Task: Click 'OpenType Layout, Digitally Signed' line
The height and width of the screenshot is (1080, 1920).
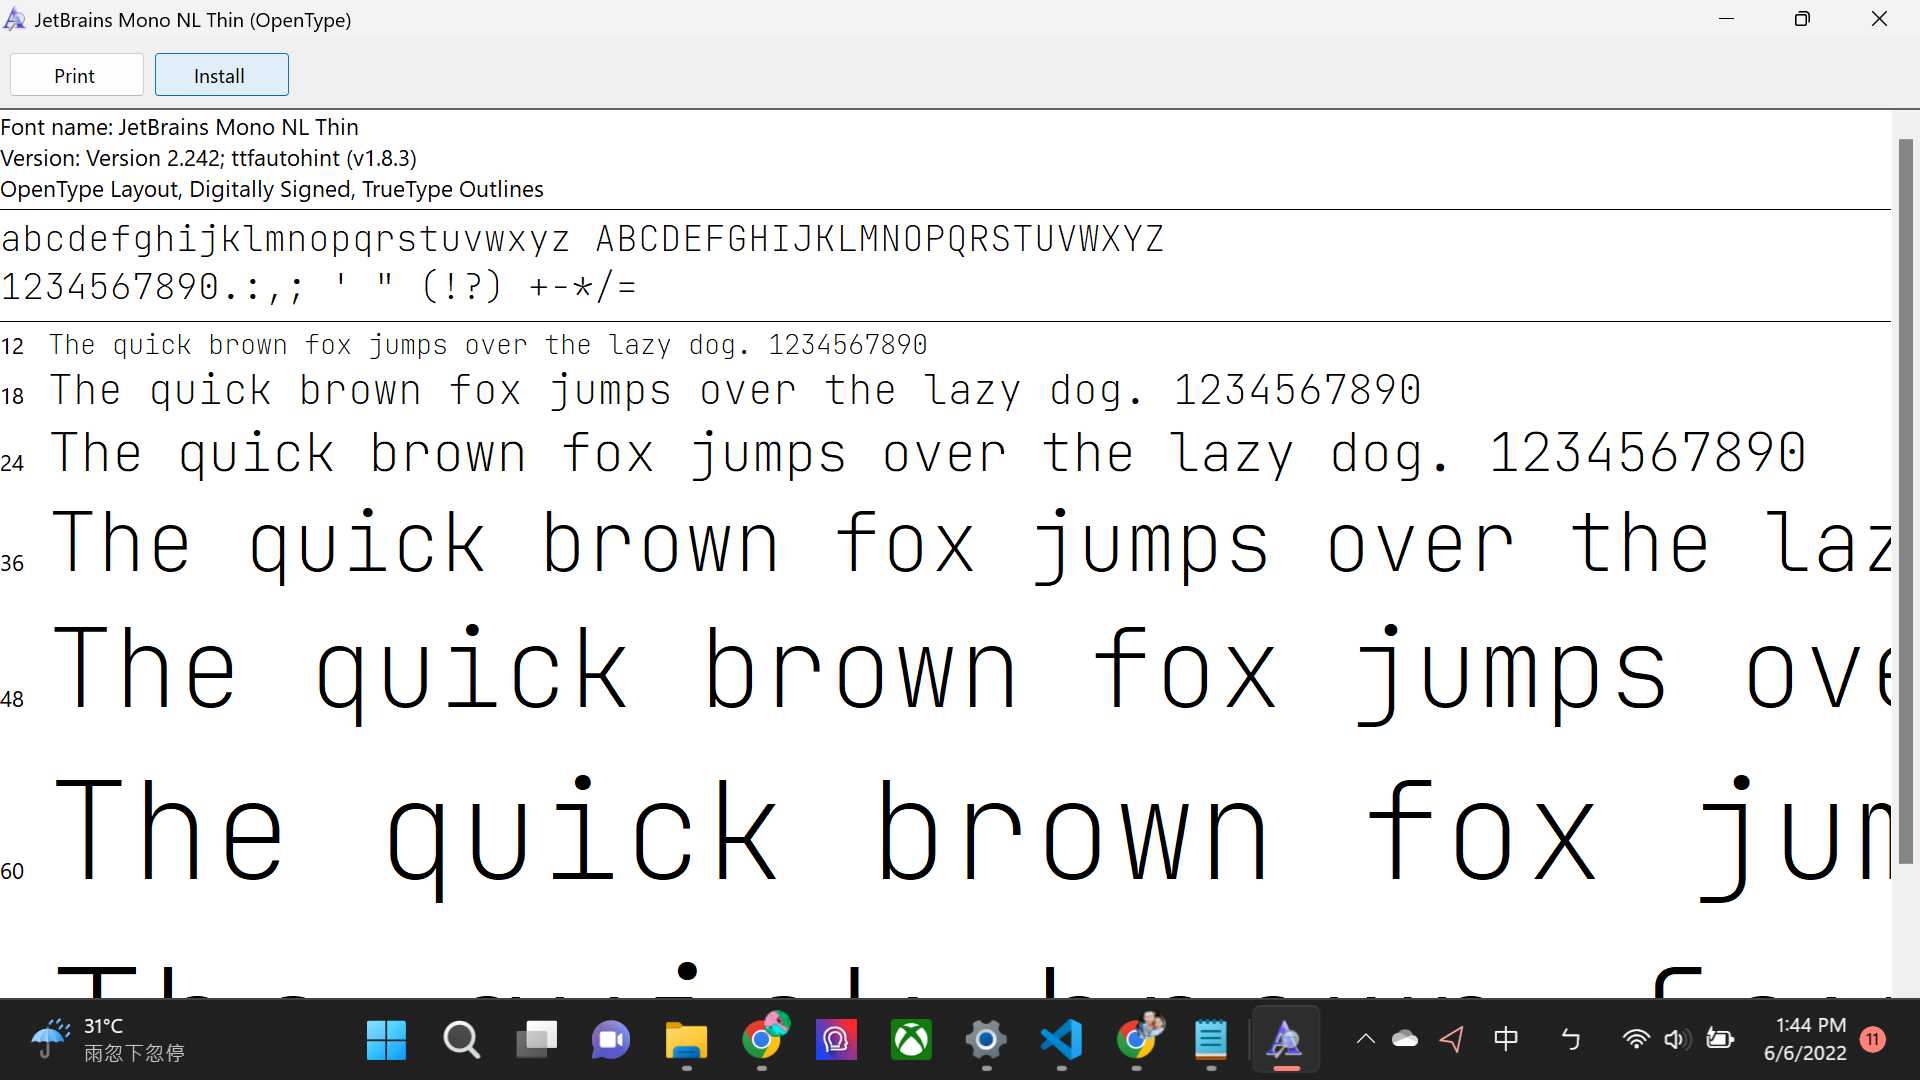Action: tap(272, 189)
